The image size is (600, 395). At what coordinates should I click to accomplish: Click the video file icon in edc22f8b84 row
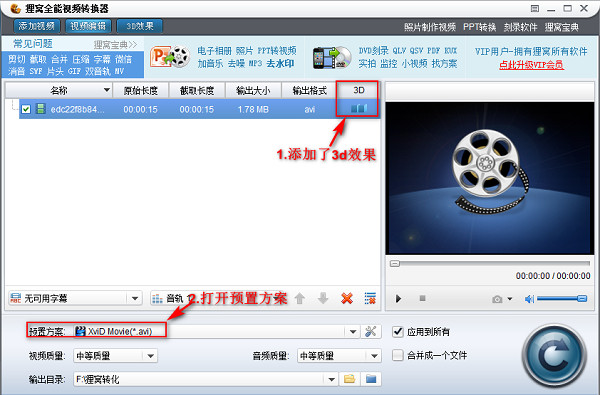click(x=41, y=109)
